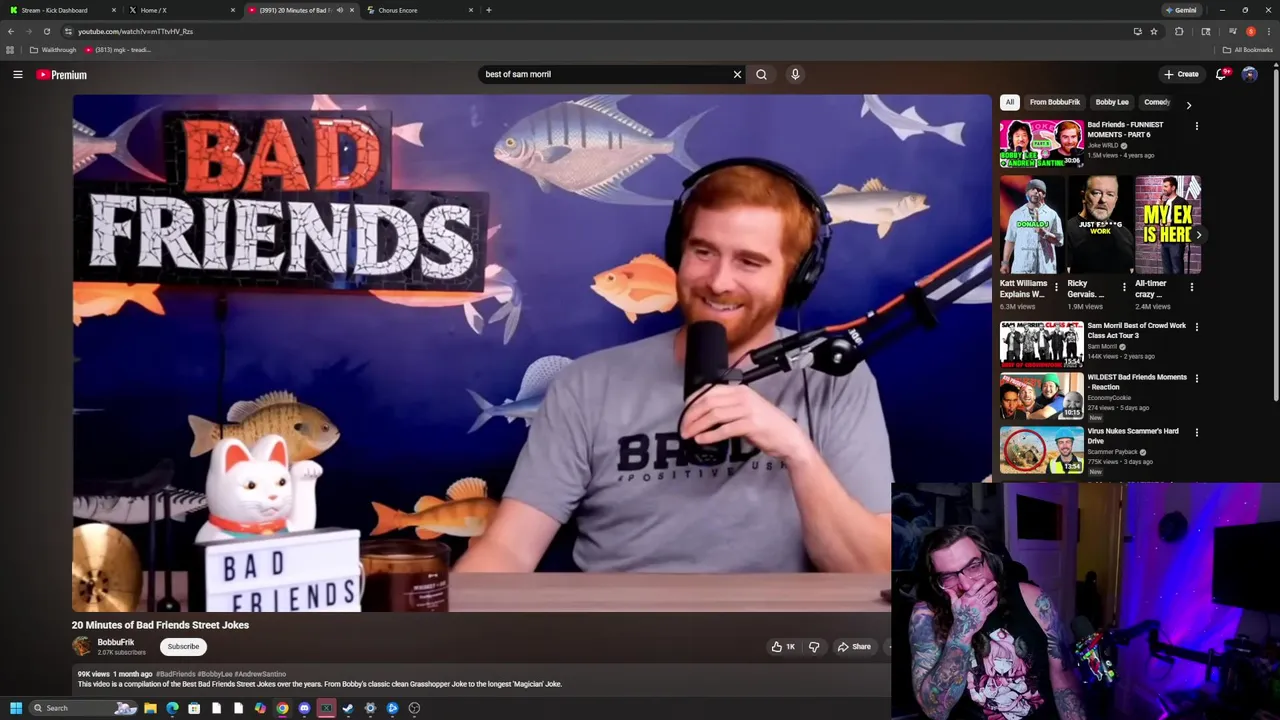Open the All Bookmarks folder
This screenshot has height=720, width=1280.
1247,50
